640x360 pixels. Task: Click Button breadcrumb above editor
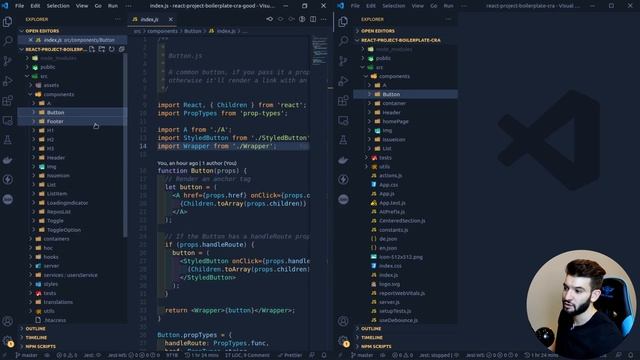point(192,31)
